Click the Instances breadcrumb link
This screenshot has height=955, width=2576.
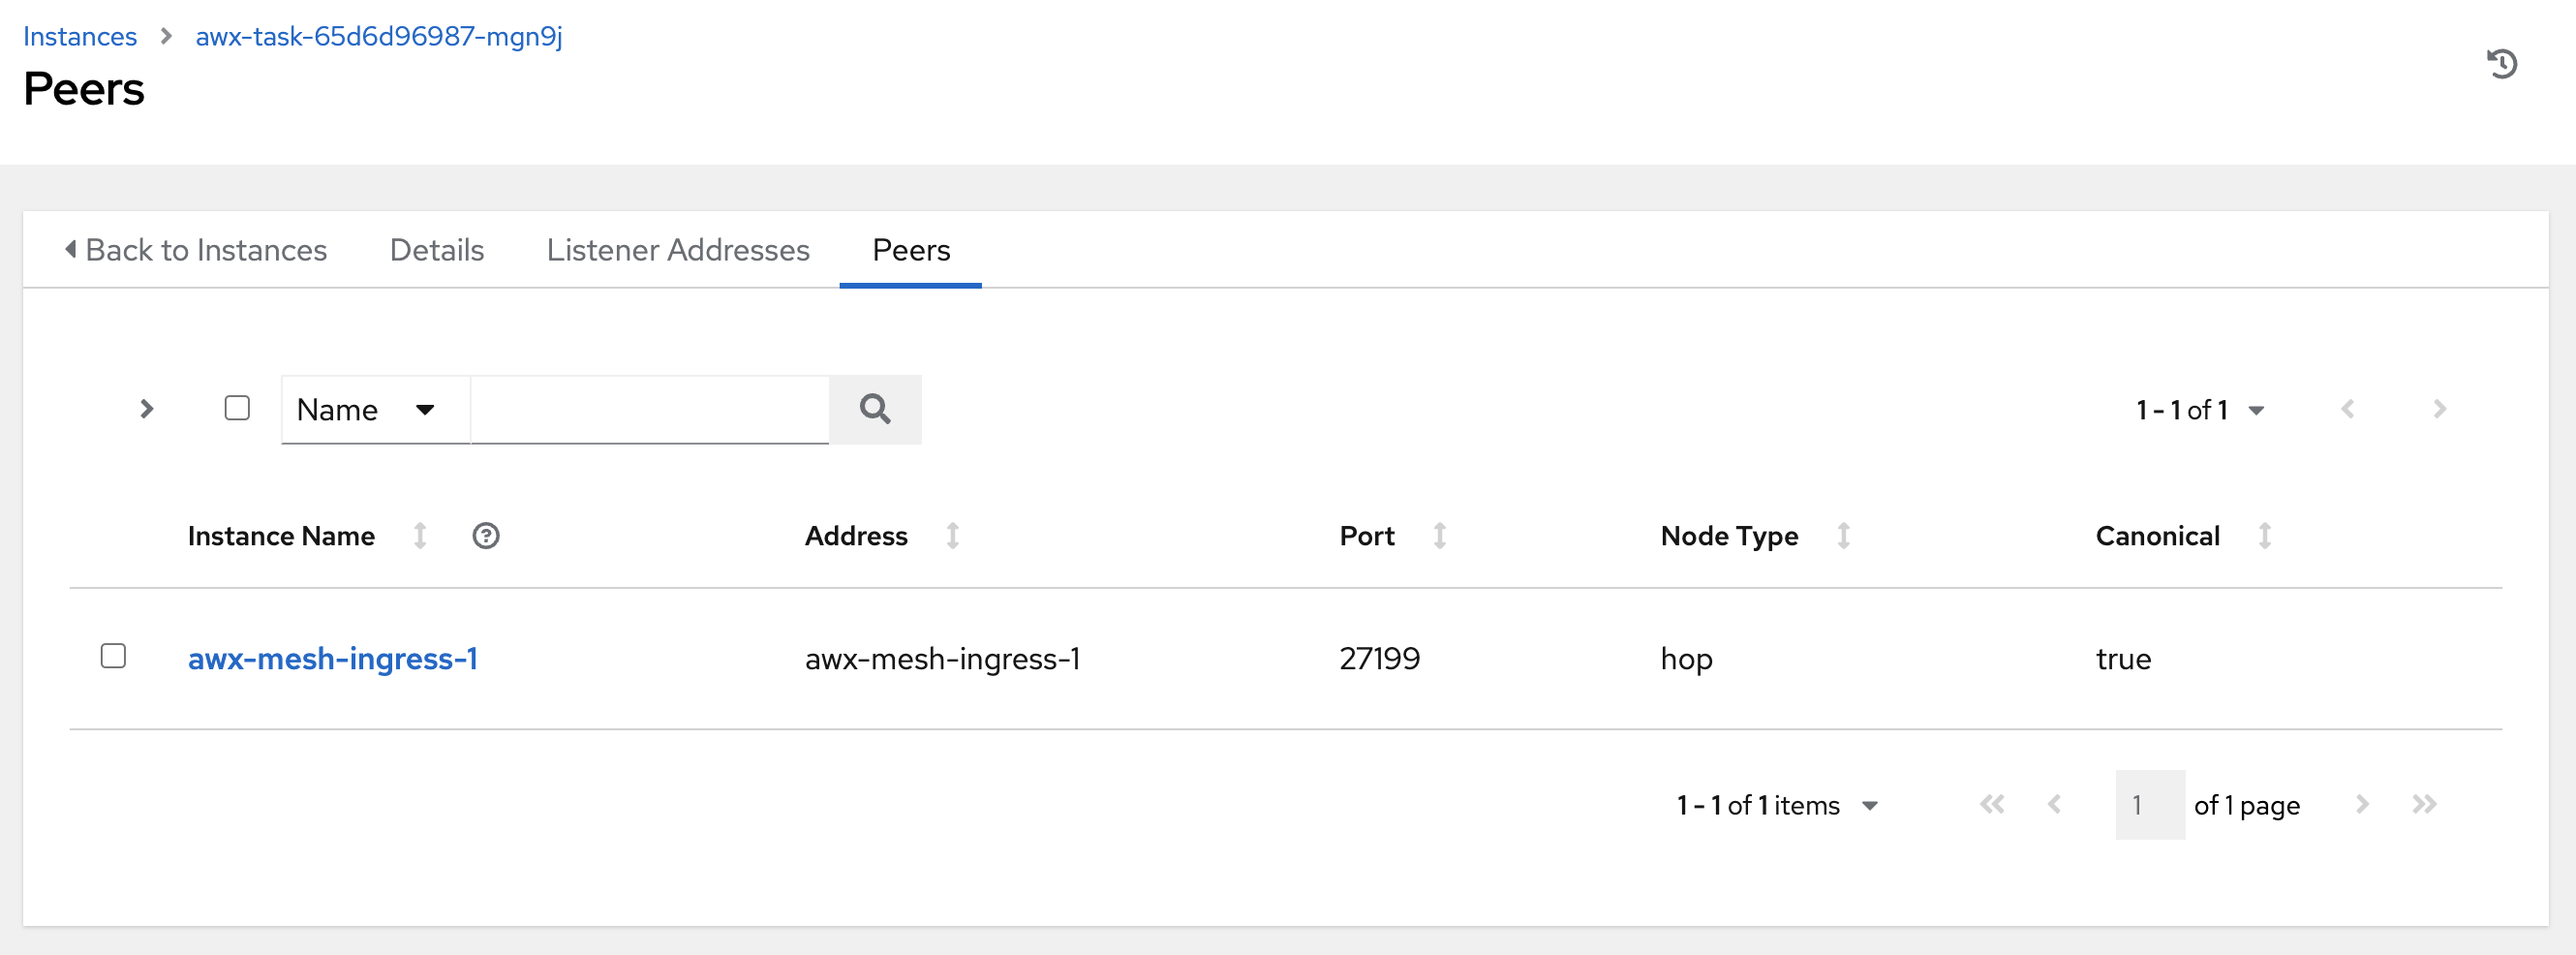tap(80, 36)
